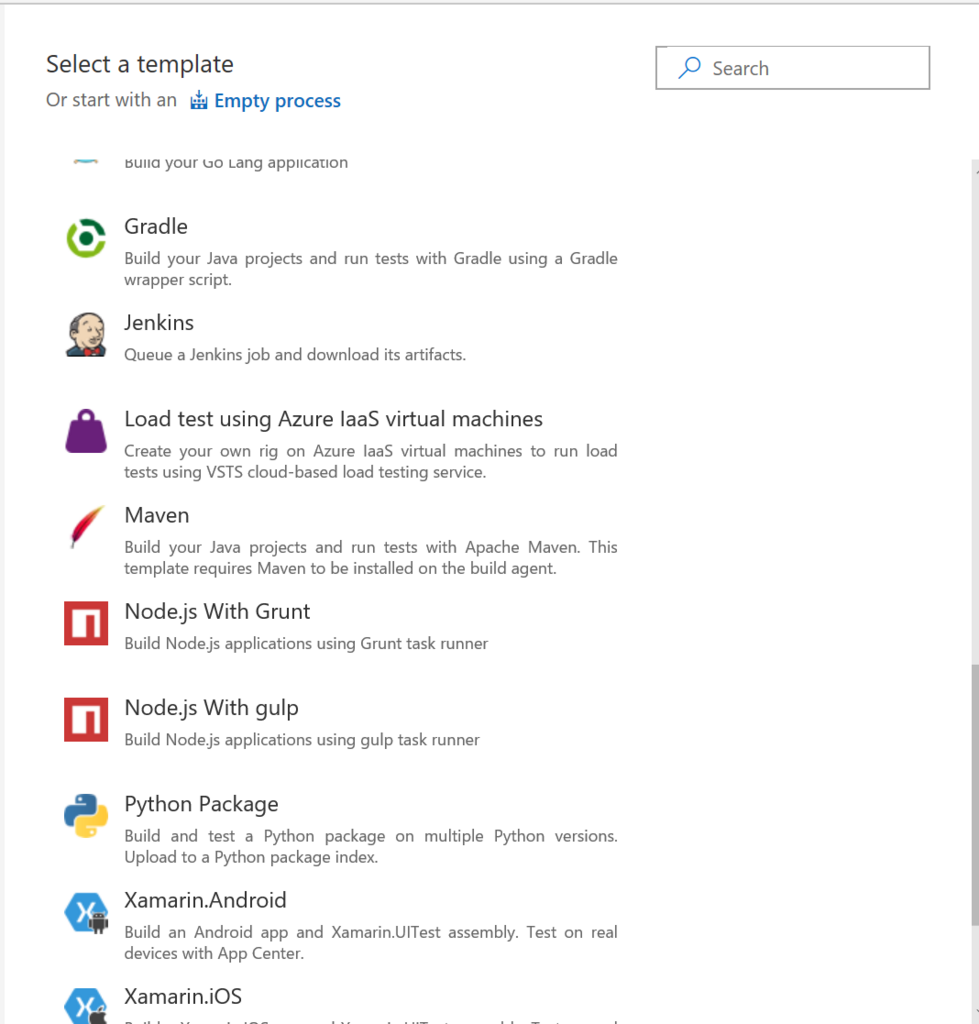This screenshot has width=979, height=1024.
Task: Click the Xamarin.iOS icon
Action: click(x=86, y=1006)
